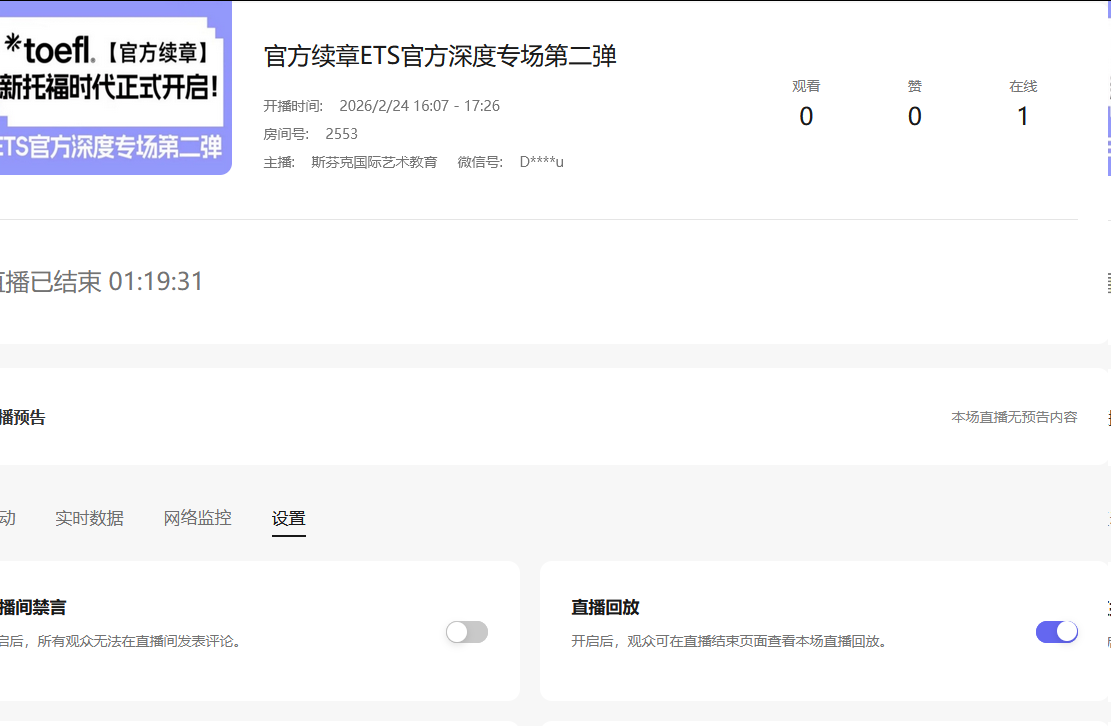Enable the 直播间禁言 mute toggle
The image size is (1111, 726).
467,632
